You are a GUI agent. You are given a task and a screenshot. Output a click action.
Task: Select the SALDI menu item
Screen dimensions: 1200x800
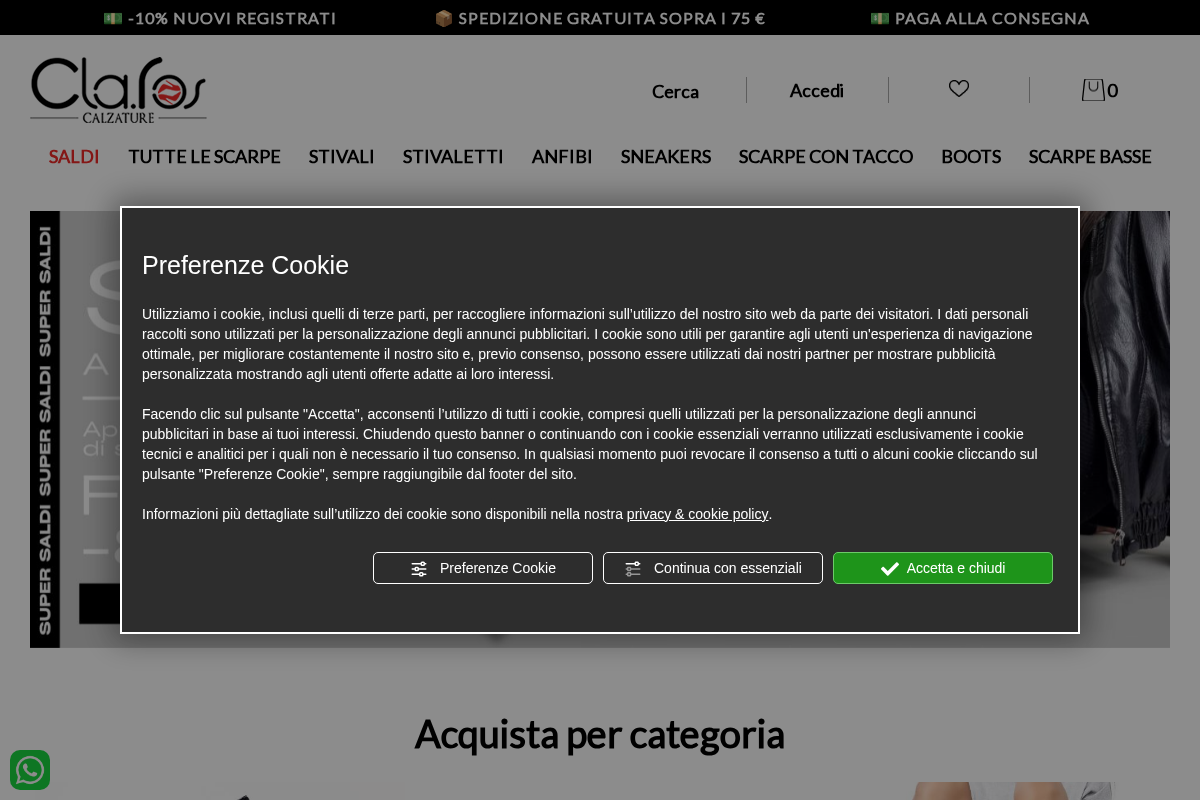coord(73,156)
